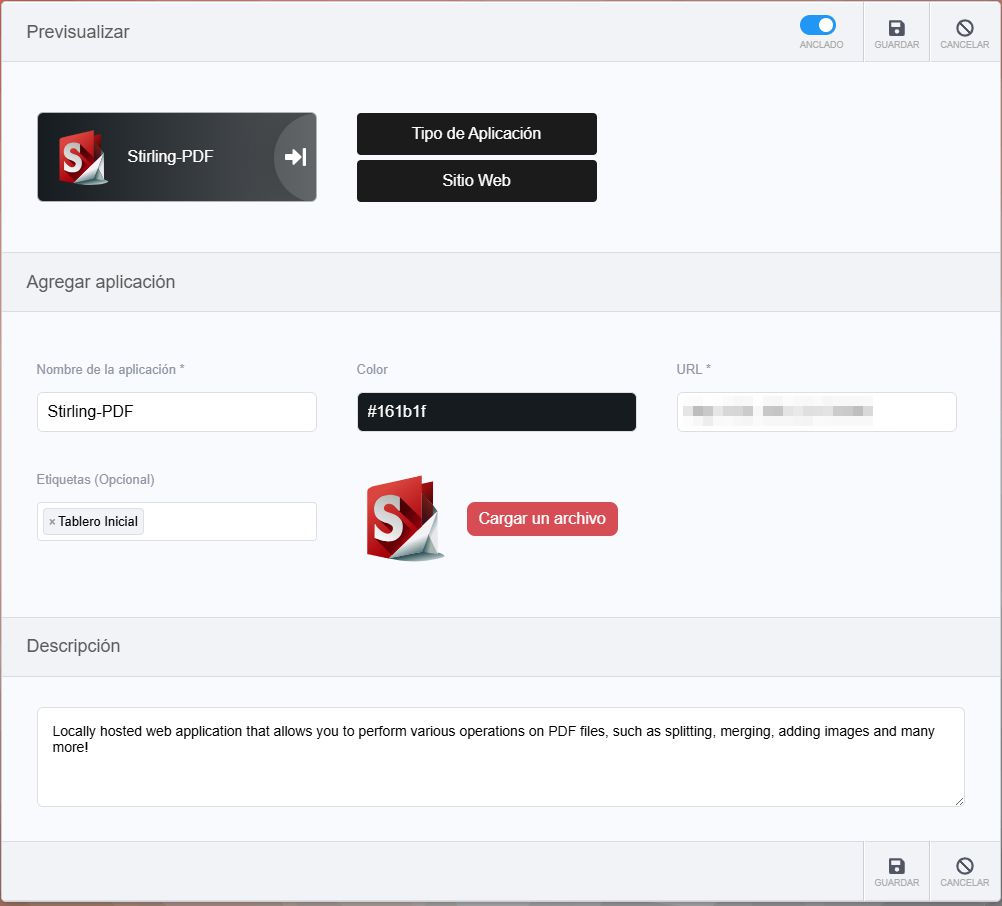Open the Etiquetas tags field

[x=230, y=521]
